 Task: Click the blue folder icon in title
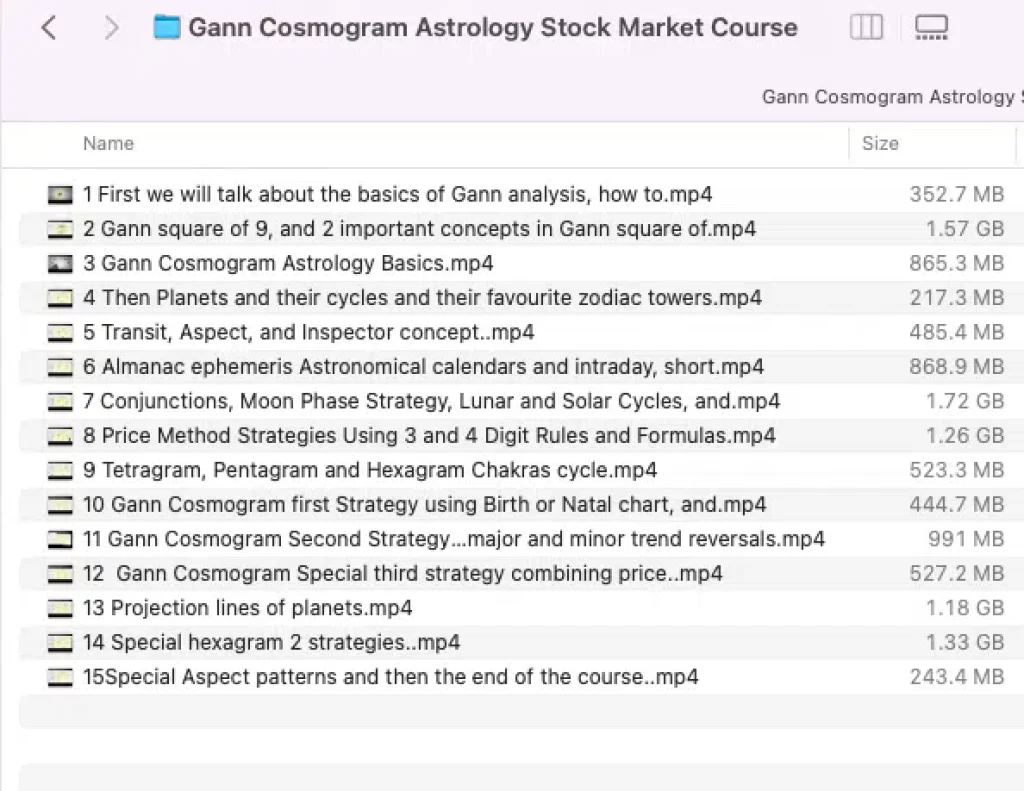(166, 27)
